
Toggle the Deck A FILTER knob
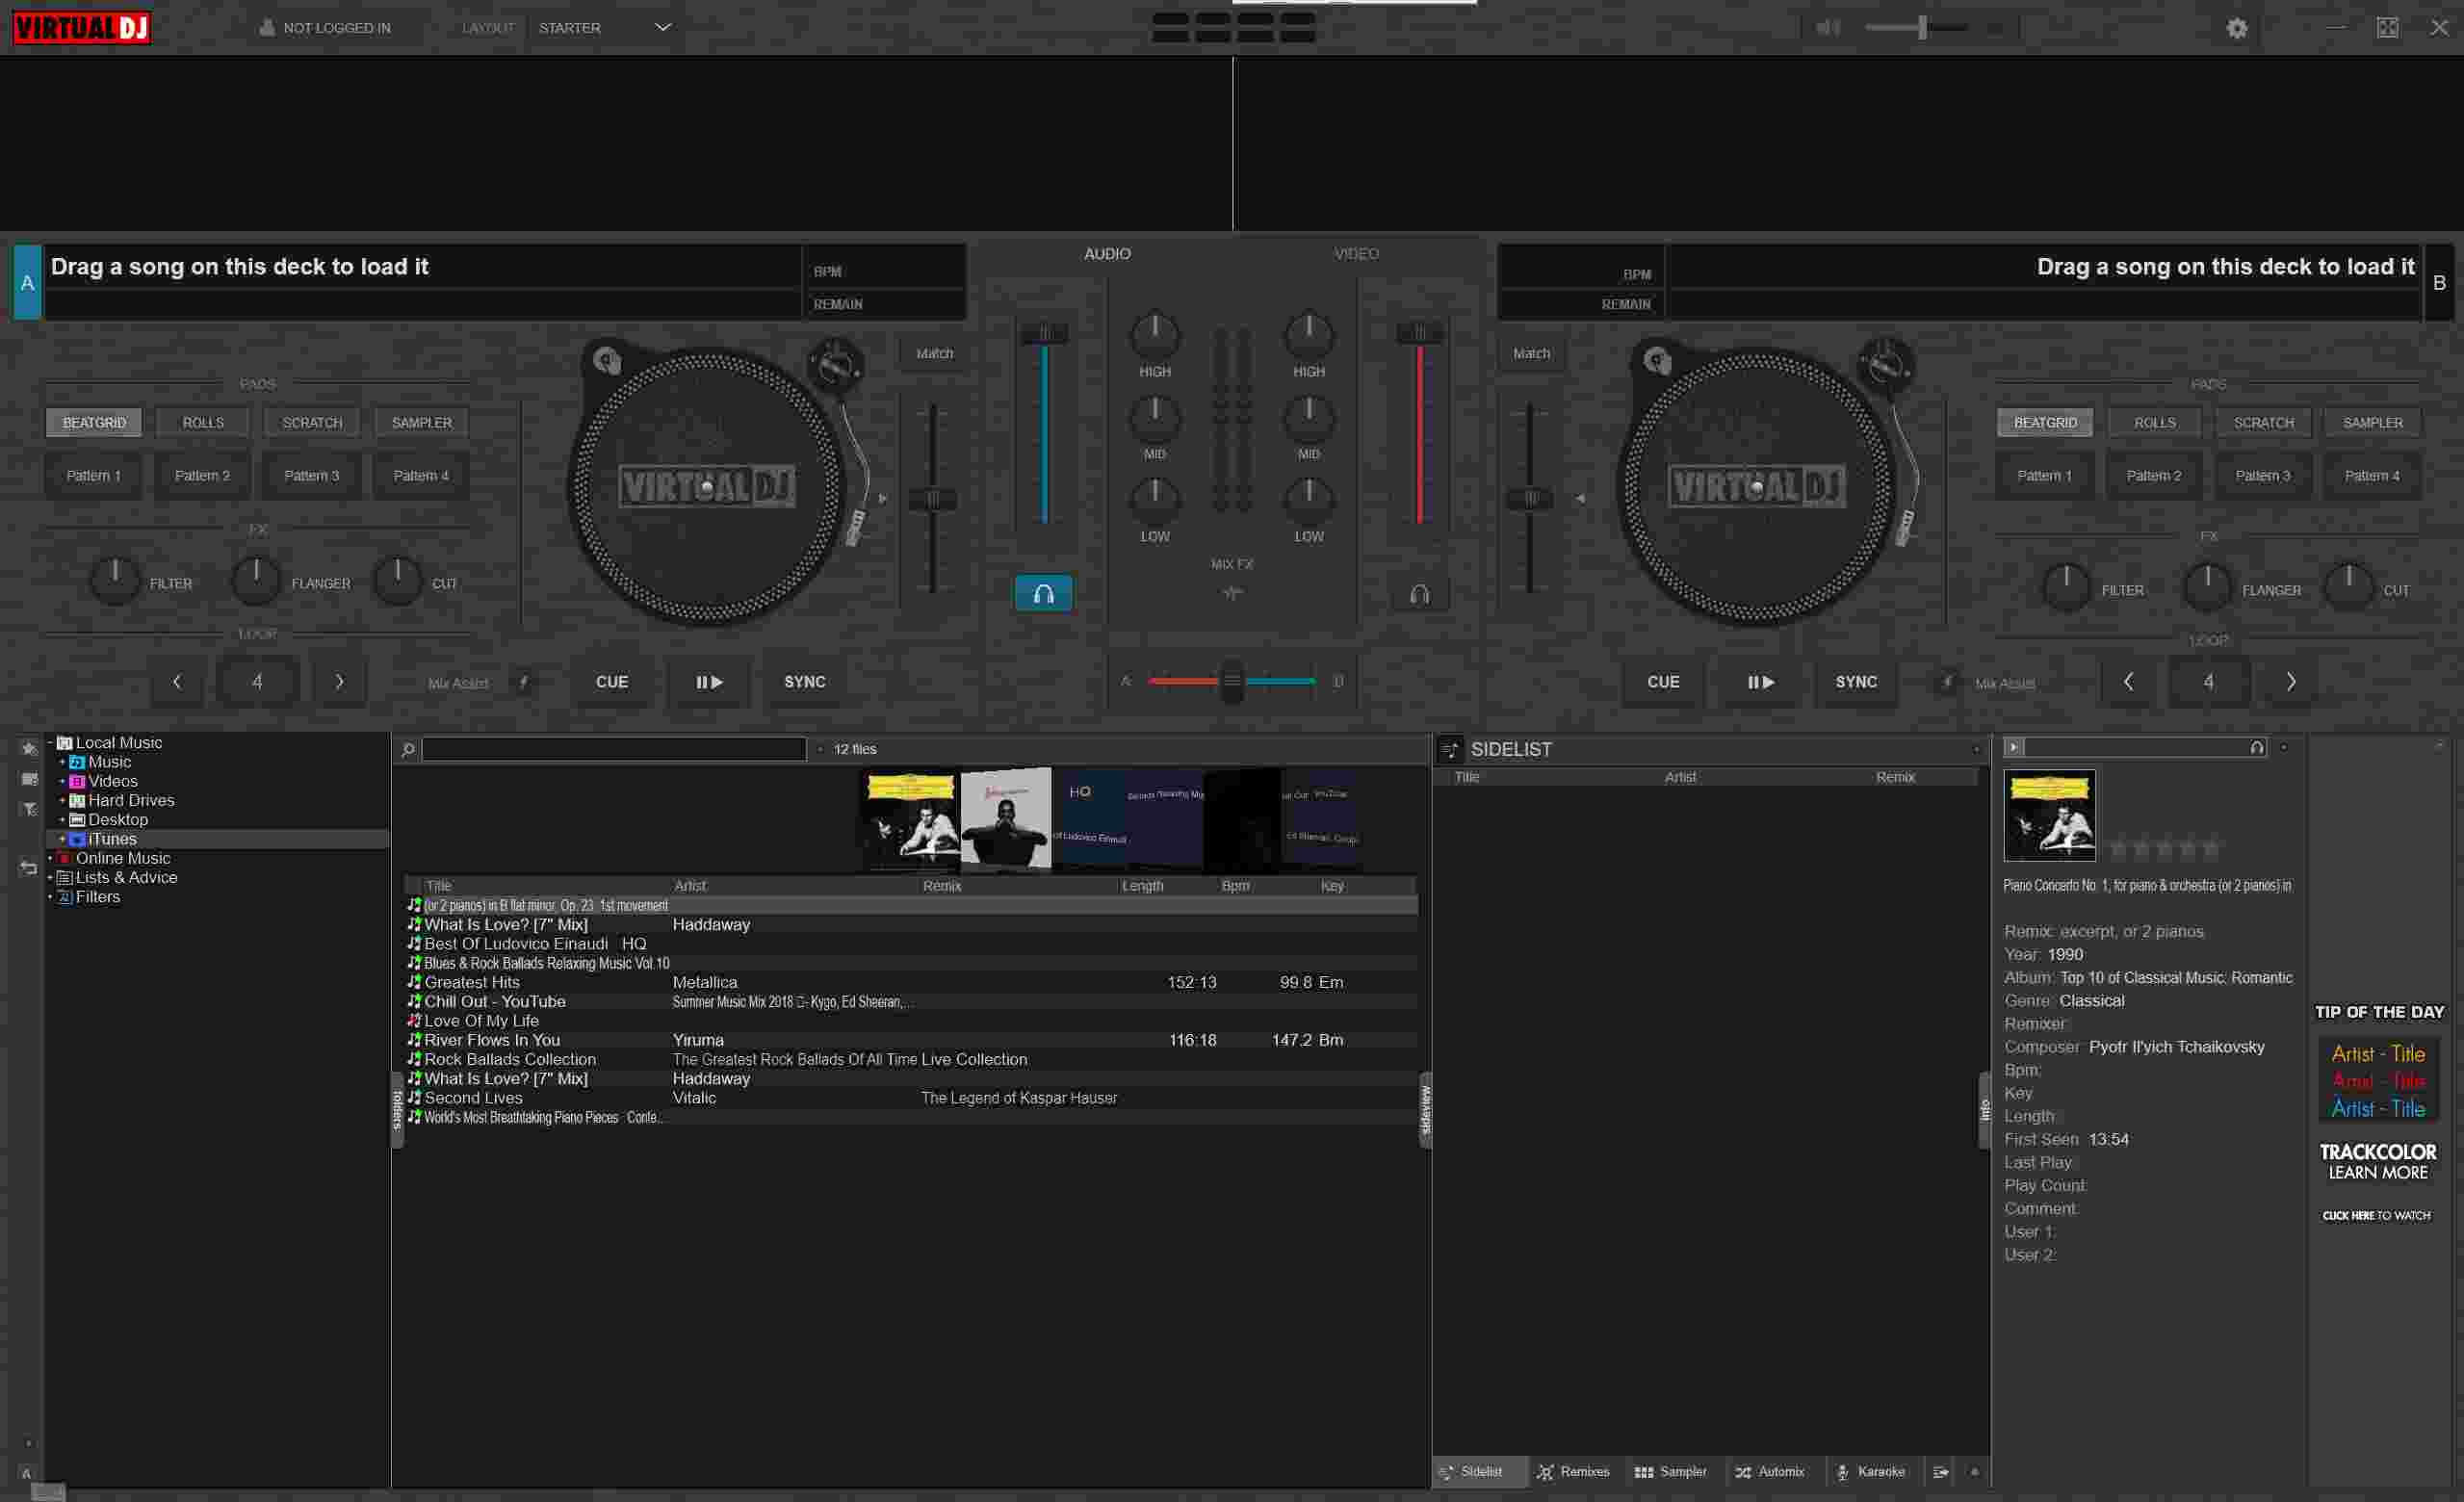click(x=115, y=581)
